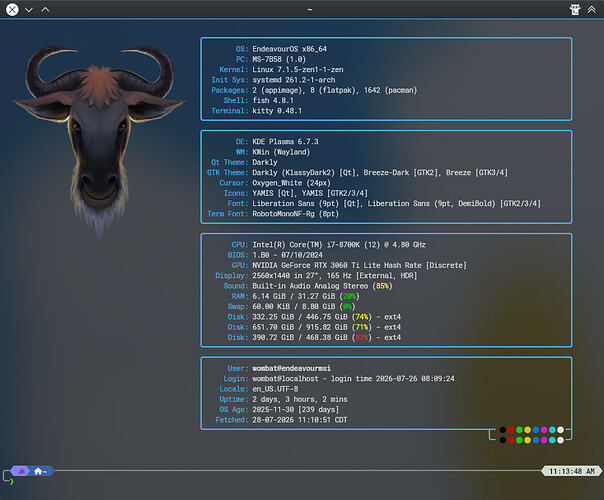
Task: Select the bottom-row red color dot
Action: point(511,440)
